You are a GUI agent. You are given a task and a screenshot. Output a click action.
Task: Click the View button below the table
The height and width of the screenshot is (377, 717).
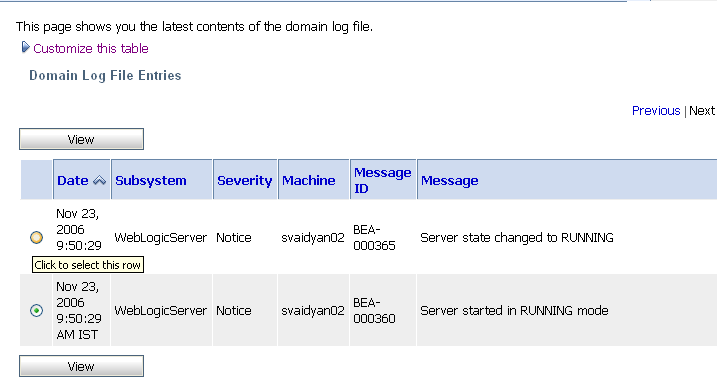(x=81, y=366)
